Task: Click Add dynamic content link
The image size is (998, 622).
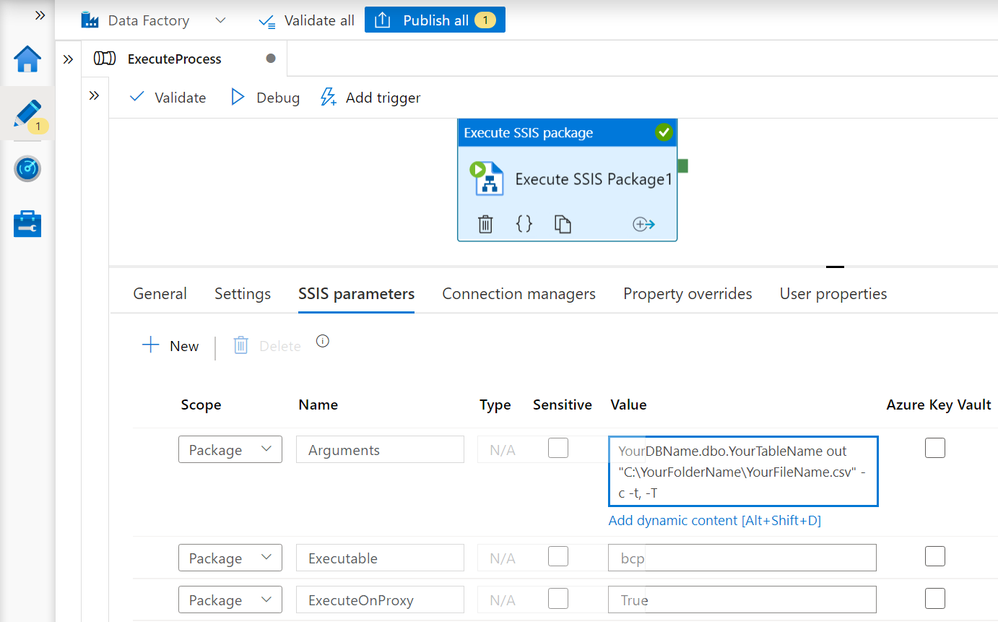Action: [714, 520]
